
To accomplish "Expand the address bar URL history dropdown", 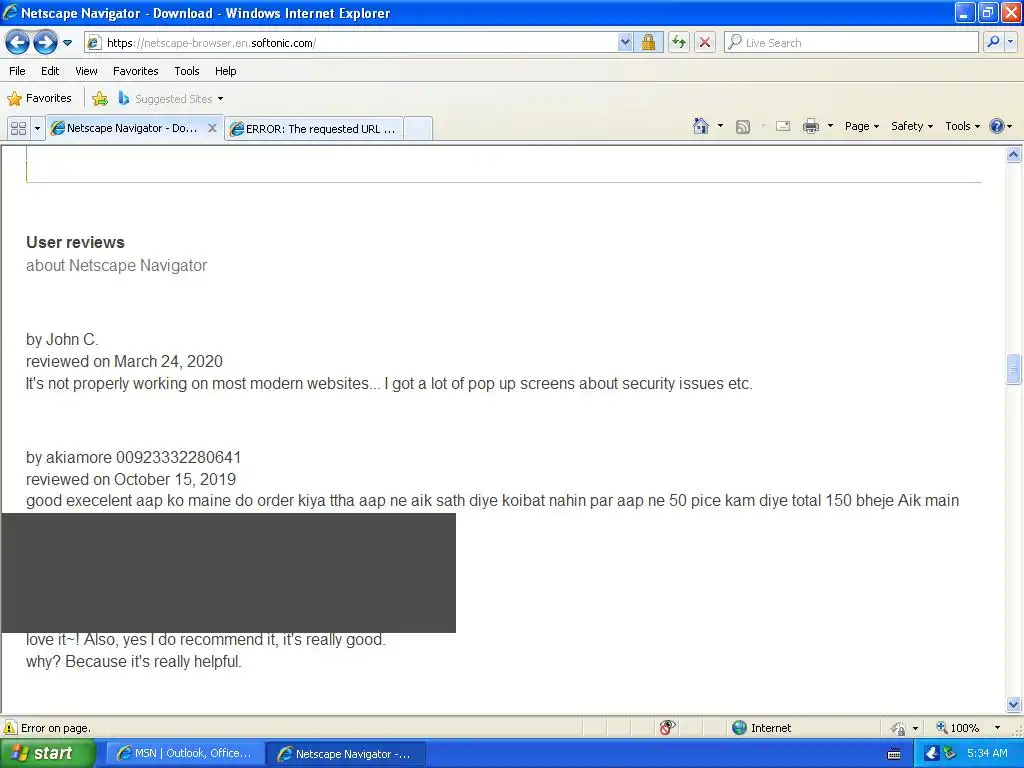I will (x=625, y=43).
